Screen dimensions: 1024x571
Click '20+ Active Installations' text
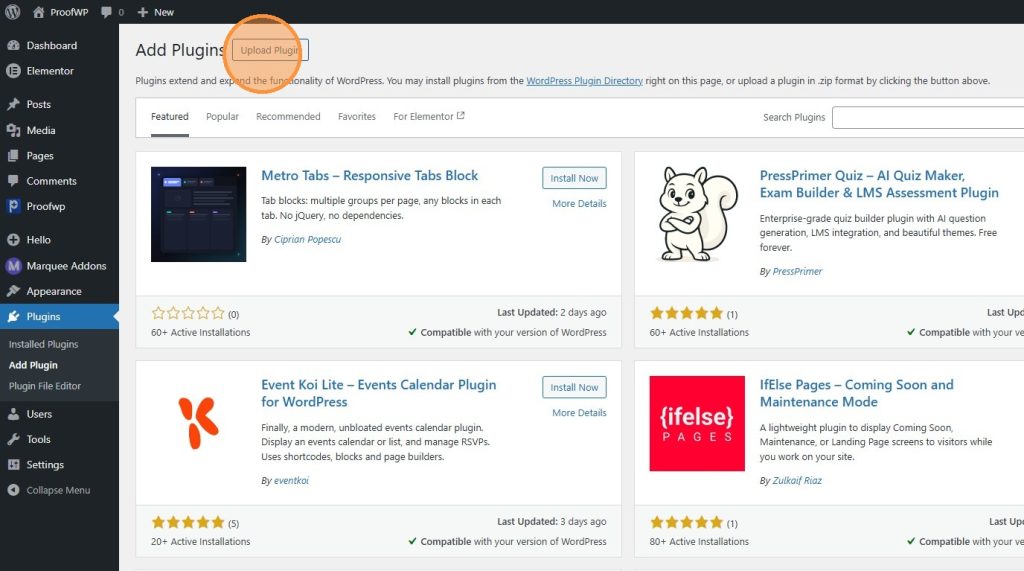[200, 541]
